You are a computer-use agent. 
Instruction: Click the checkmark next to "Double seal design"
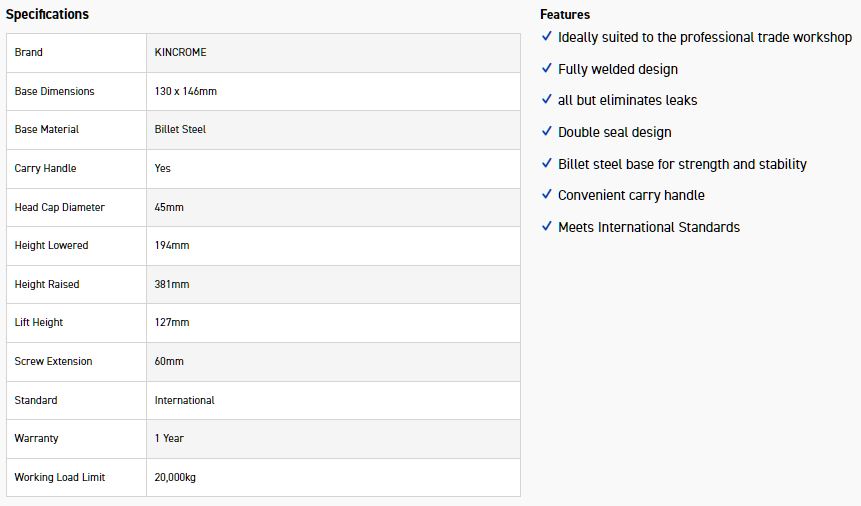(x=547, y=131)
